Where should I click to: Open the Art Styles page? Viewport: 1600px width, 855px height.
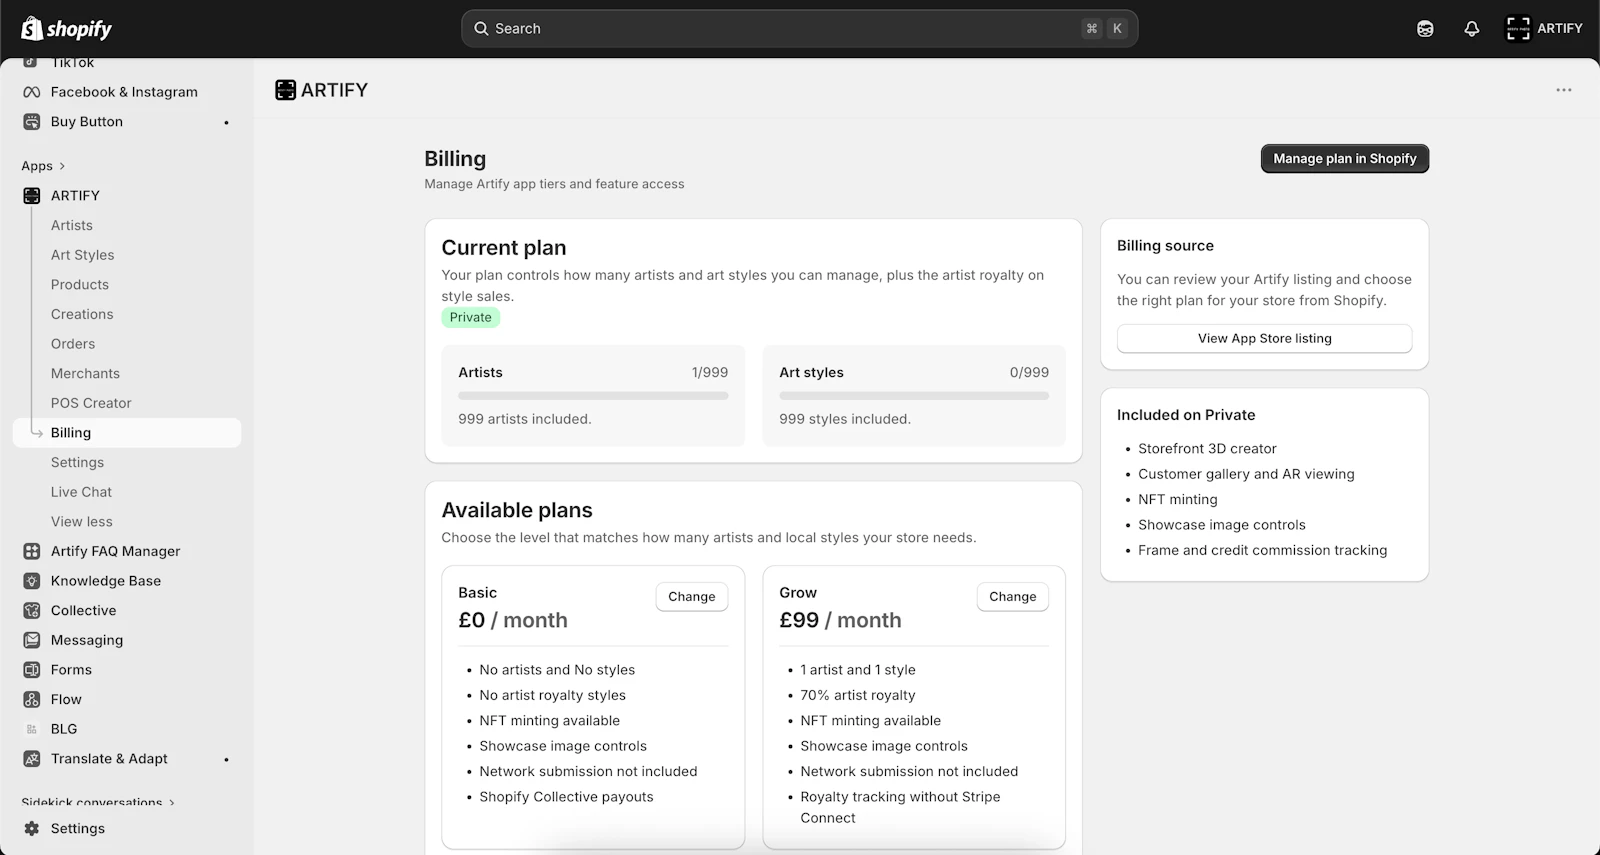tap(83, 255)
